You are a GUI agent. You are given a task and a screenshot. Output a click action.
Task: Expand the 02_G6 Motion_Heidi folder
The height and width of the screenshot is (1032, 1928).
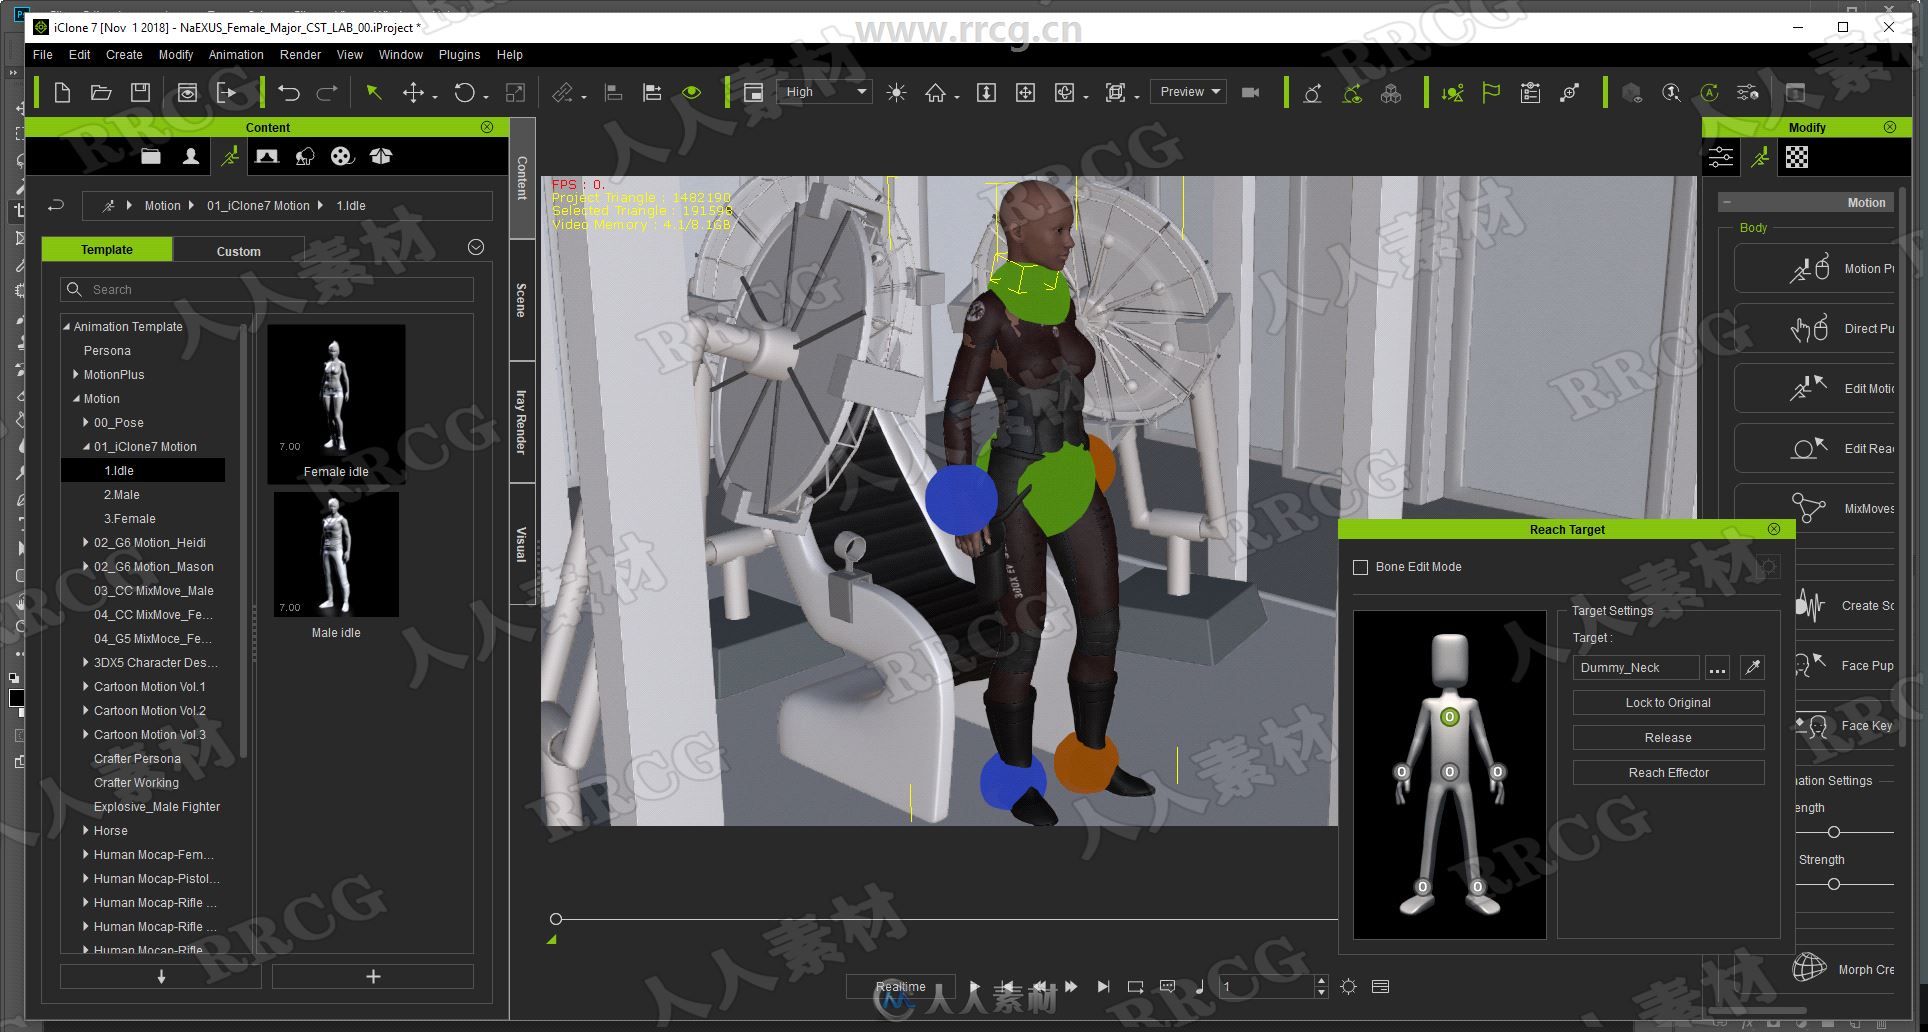[x=86, y=543]
